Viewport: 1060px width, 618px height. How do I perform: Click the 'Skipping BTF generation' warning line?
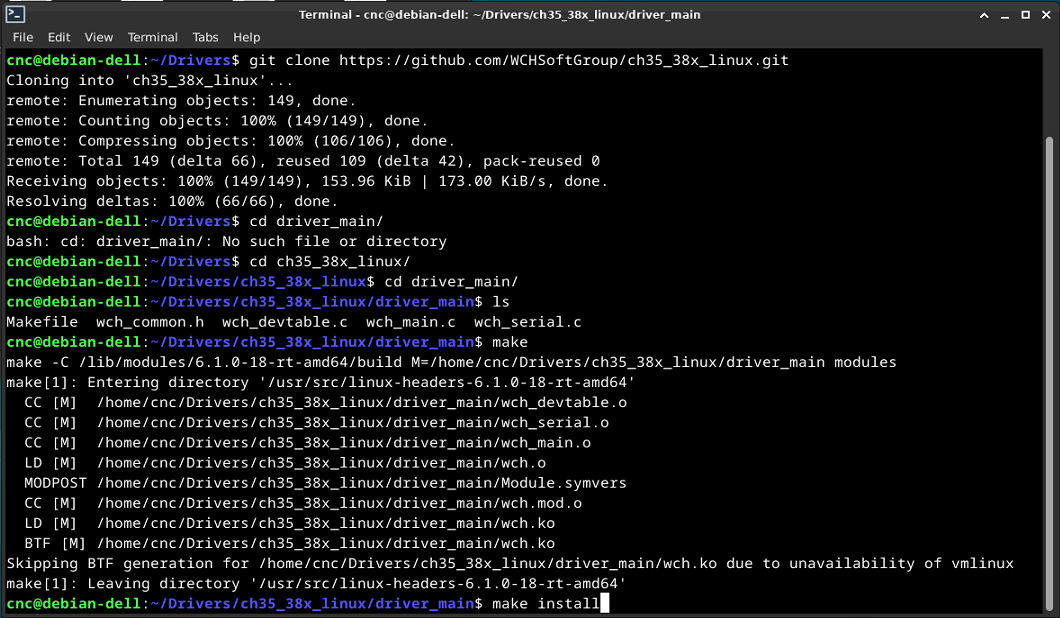click(x=510, y=563)
